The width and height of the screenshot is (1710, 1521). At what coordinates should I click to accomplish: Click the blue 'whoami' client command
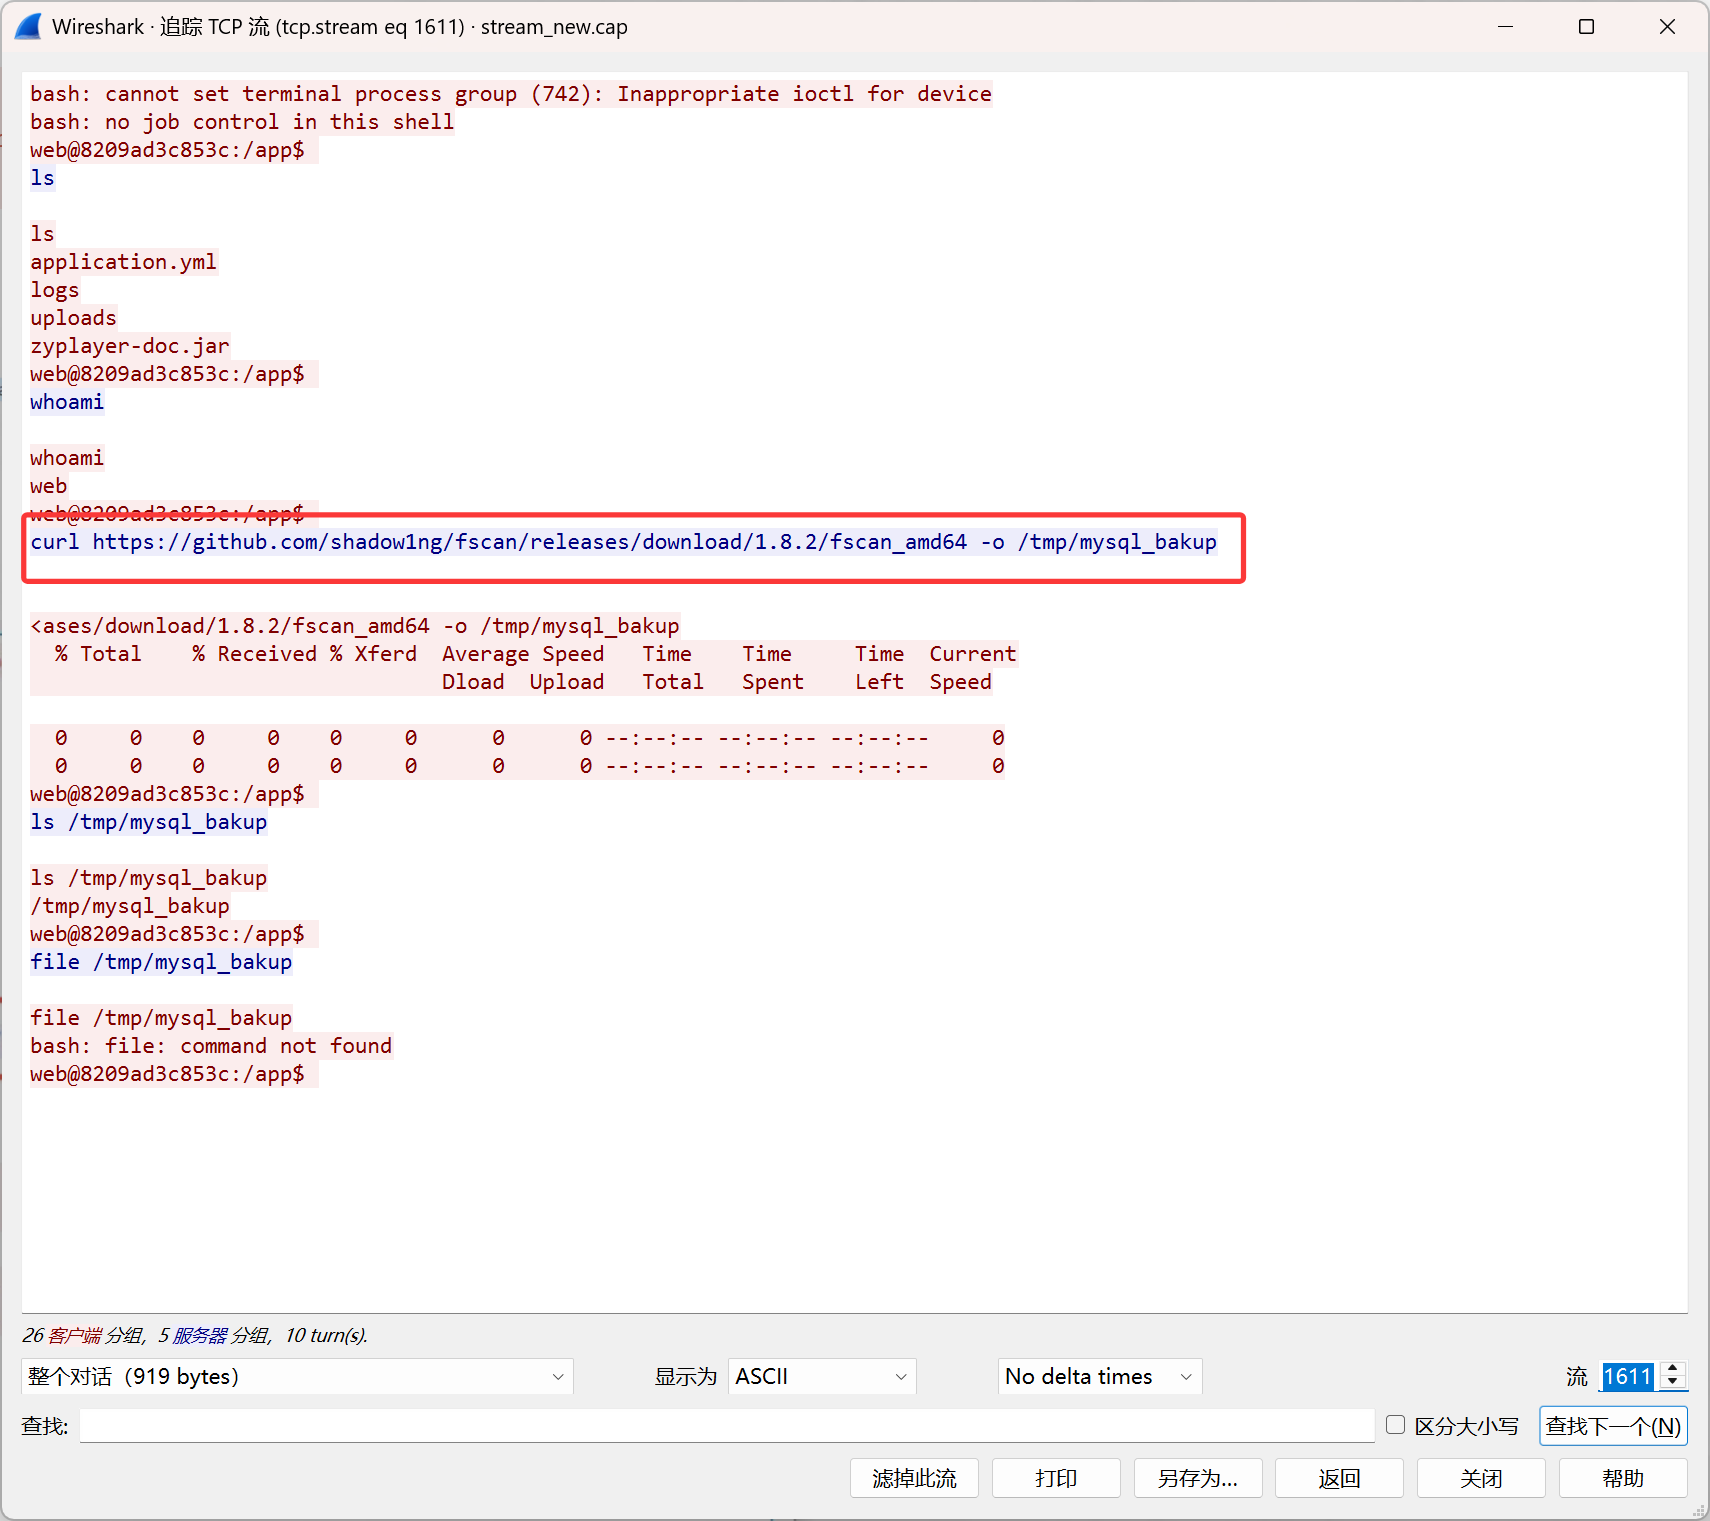coord(67,402)
